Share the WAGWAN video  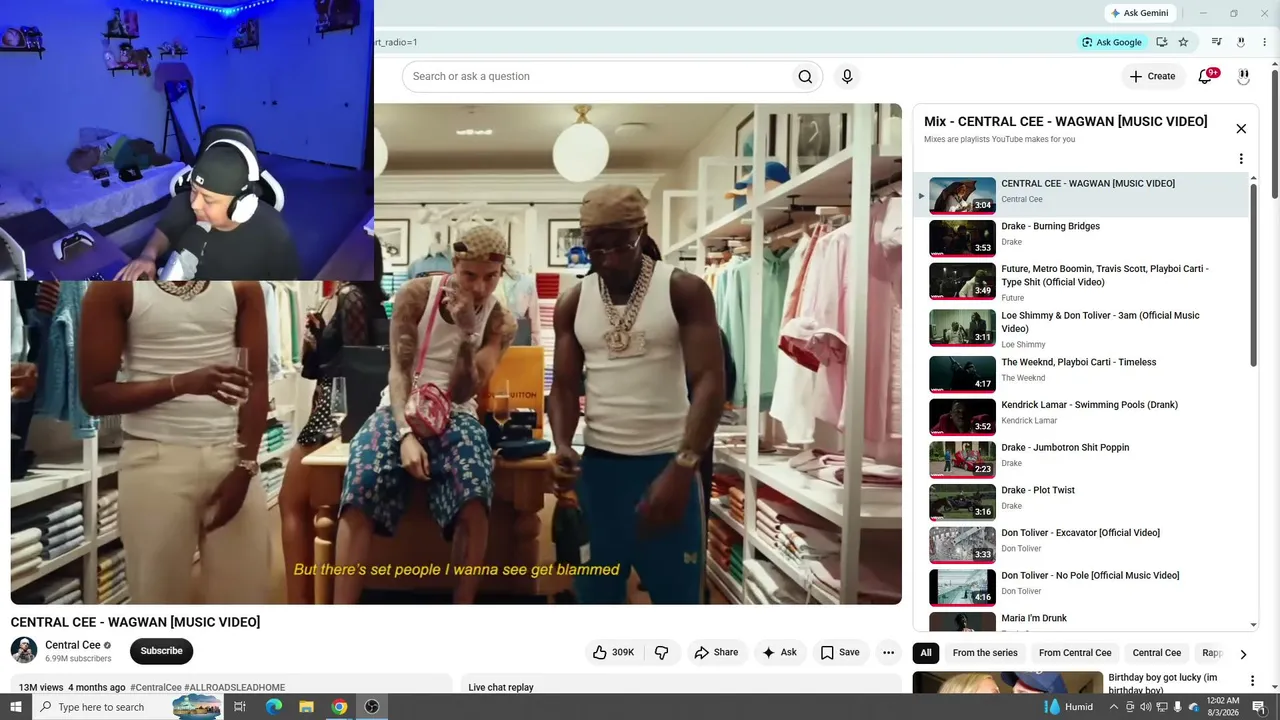716,652
